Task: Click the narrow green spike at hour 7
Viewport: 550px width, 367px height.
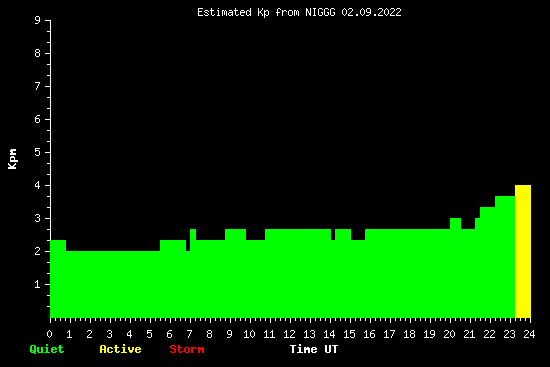Action: coord(193,234)
